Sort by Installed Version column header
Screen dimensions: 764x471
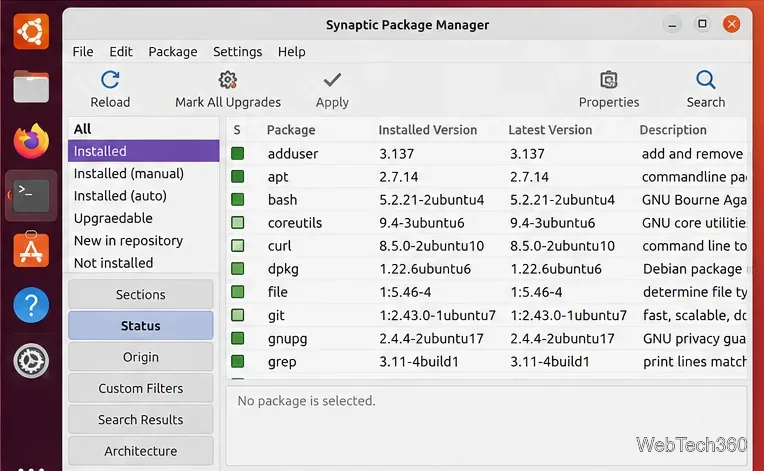point(427,130)
